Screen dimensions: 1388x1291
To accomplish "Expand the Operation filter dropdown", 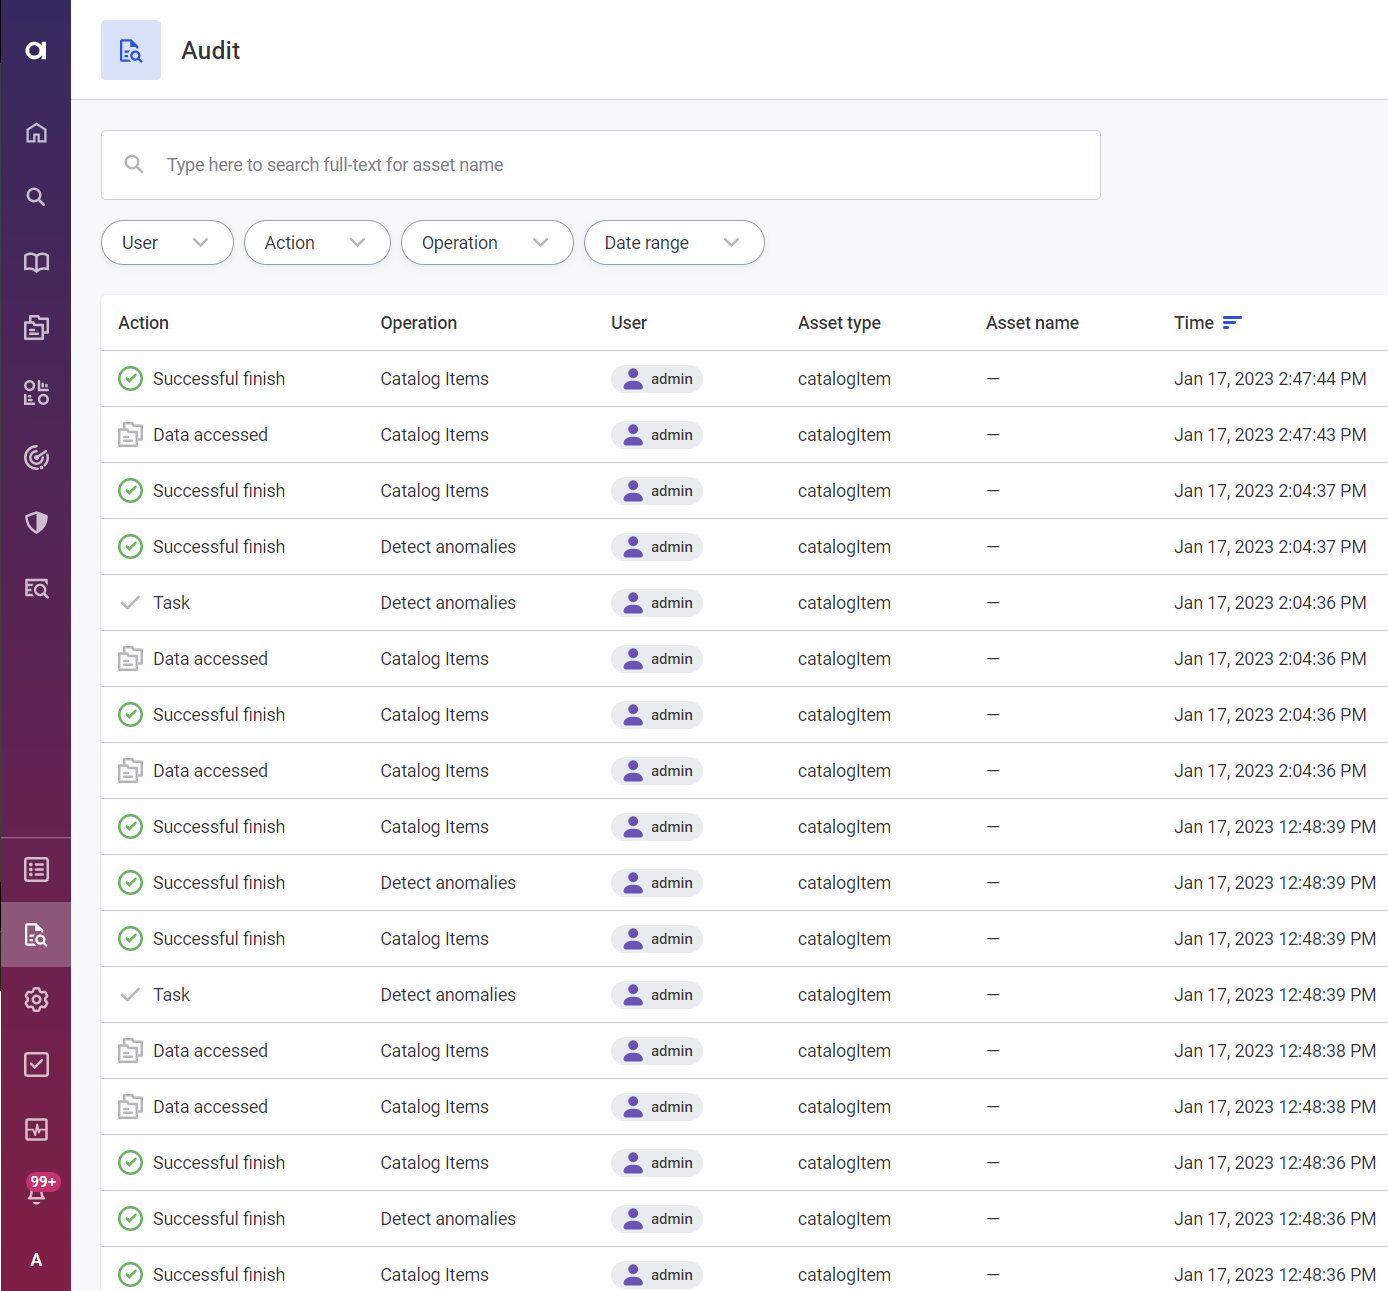I will (487, 243).
